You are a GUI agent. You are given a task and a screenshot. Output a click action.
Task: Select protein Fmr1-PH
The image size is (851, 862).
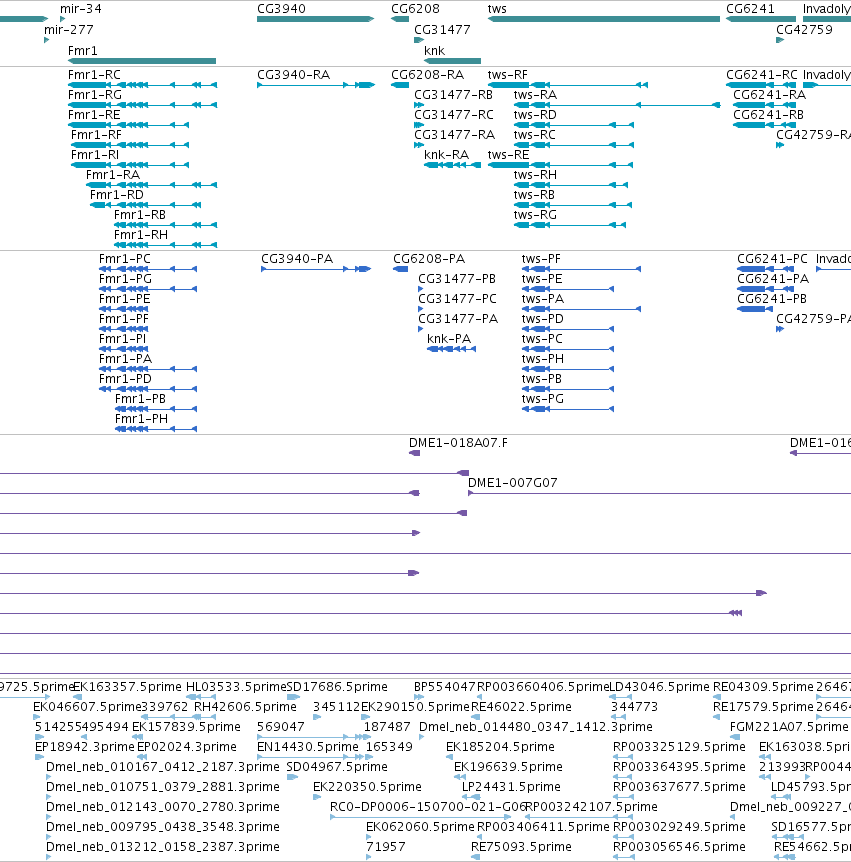[156, 429]
